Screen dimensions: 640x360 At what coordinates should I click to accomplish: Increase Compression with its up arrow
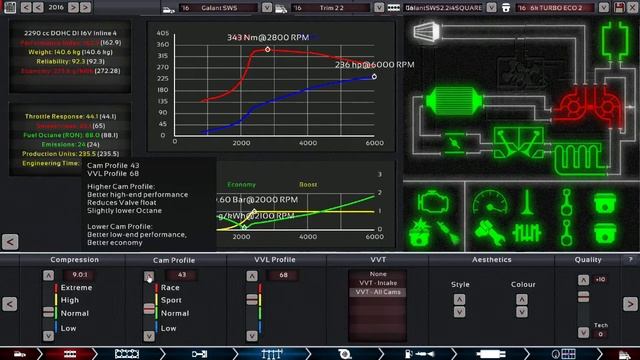[48, 276]
